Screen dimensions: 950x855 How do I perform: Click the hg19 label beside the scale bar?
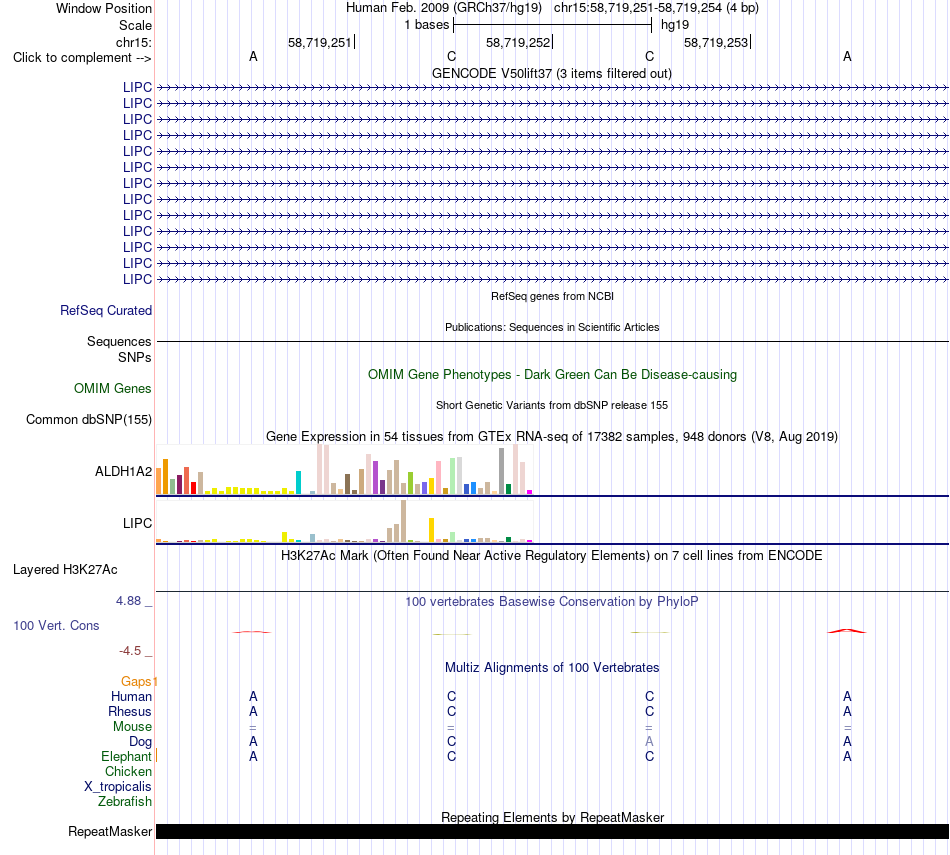[675, 25]
